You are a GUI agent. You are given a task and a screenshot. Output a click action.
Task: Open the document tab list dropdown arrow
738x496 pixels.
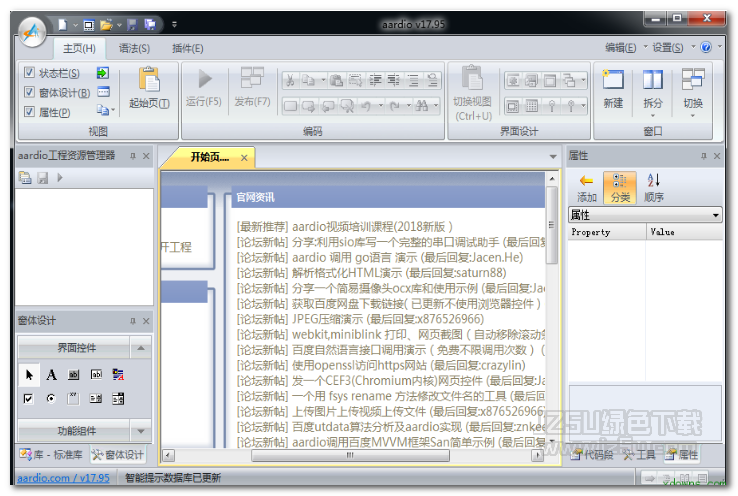pos(553,157)
